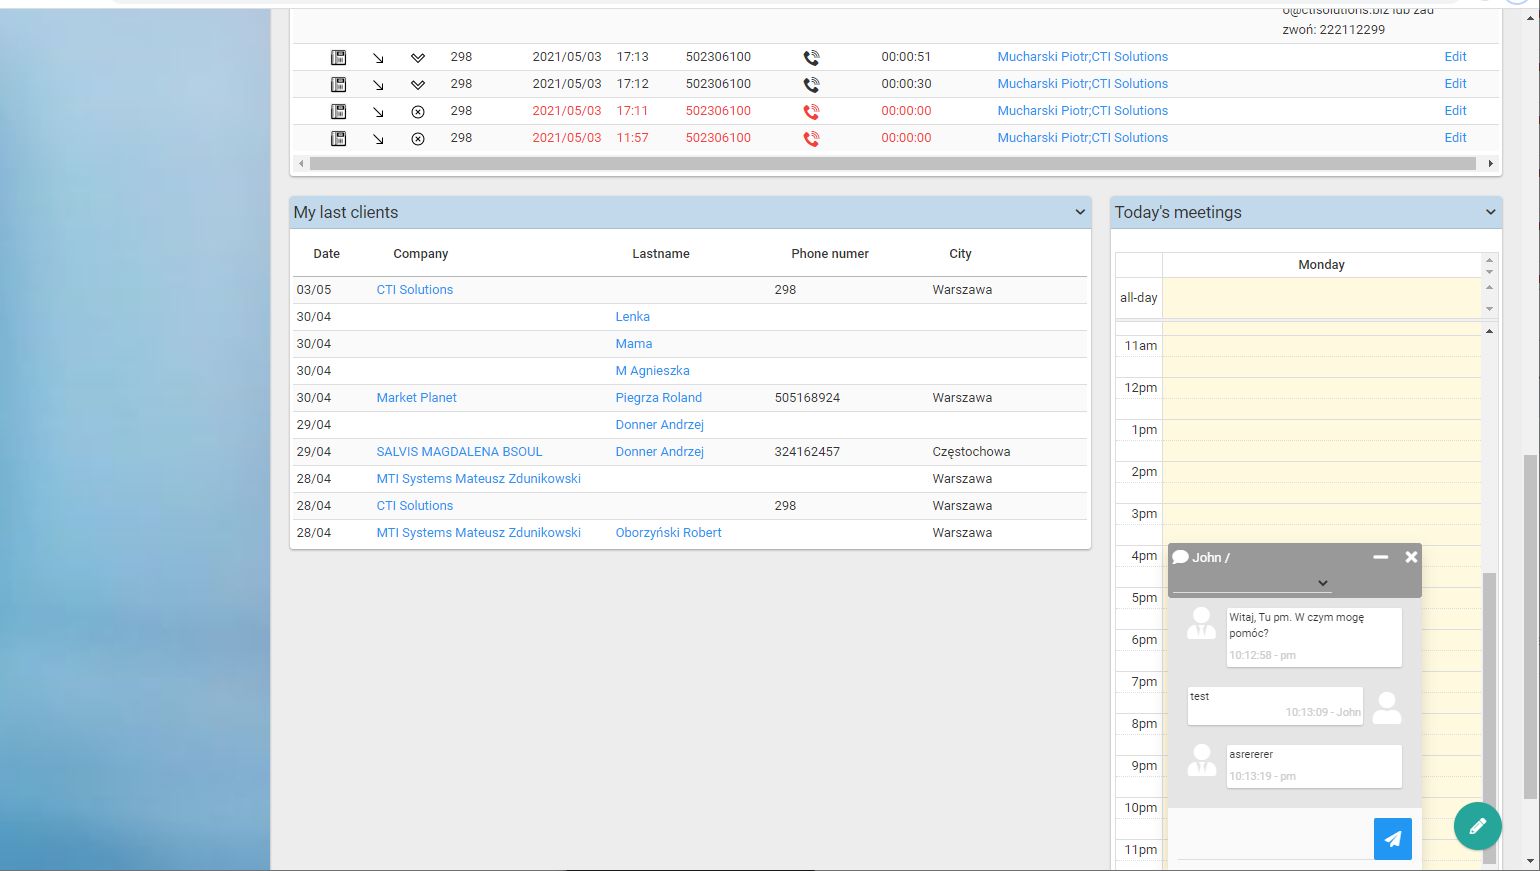Screen dimensions: 1540x871
Task: Click John's avatar beside the test message
Action: pyautogui.click(x=1387, y=707)
